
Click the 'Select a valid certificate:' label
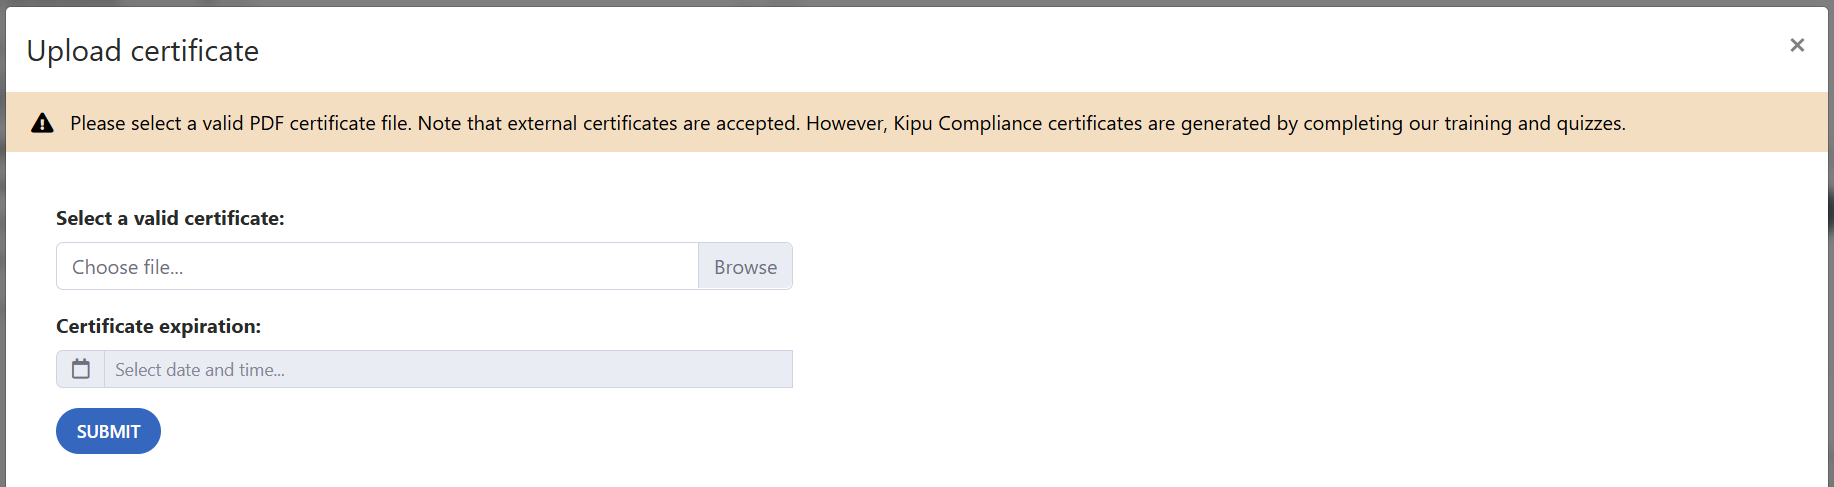click(170, 218)
